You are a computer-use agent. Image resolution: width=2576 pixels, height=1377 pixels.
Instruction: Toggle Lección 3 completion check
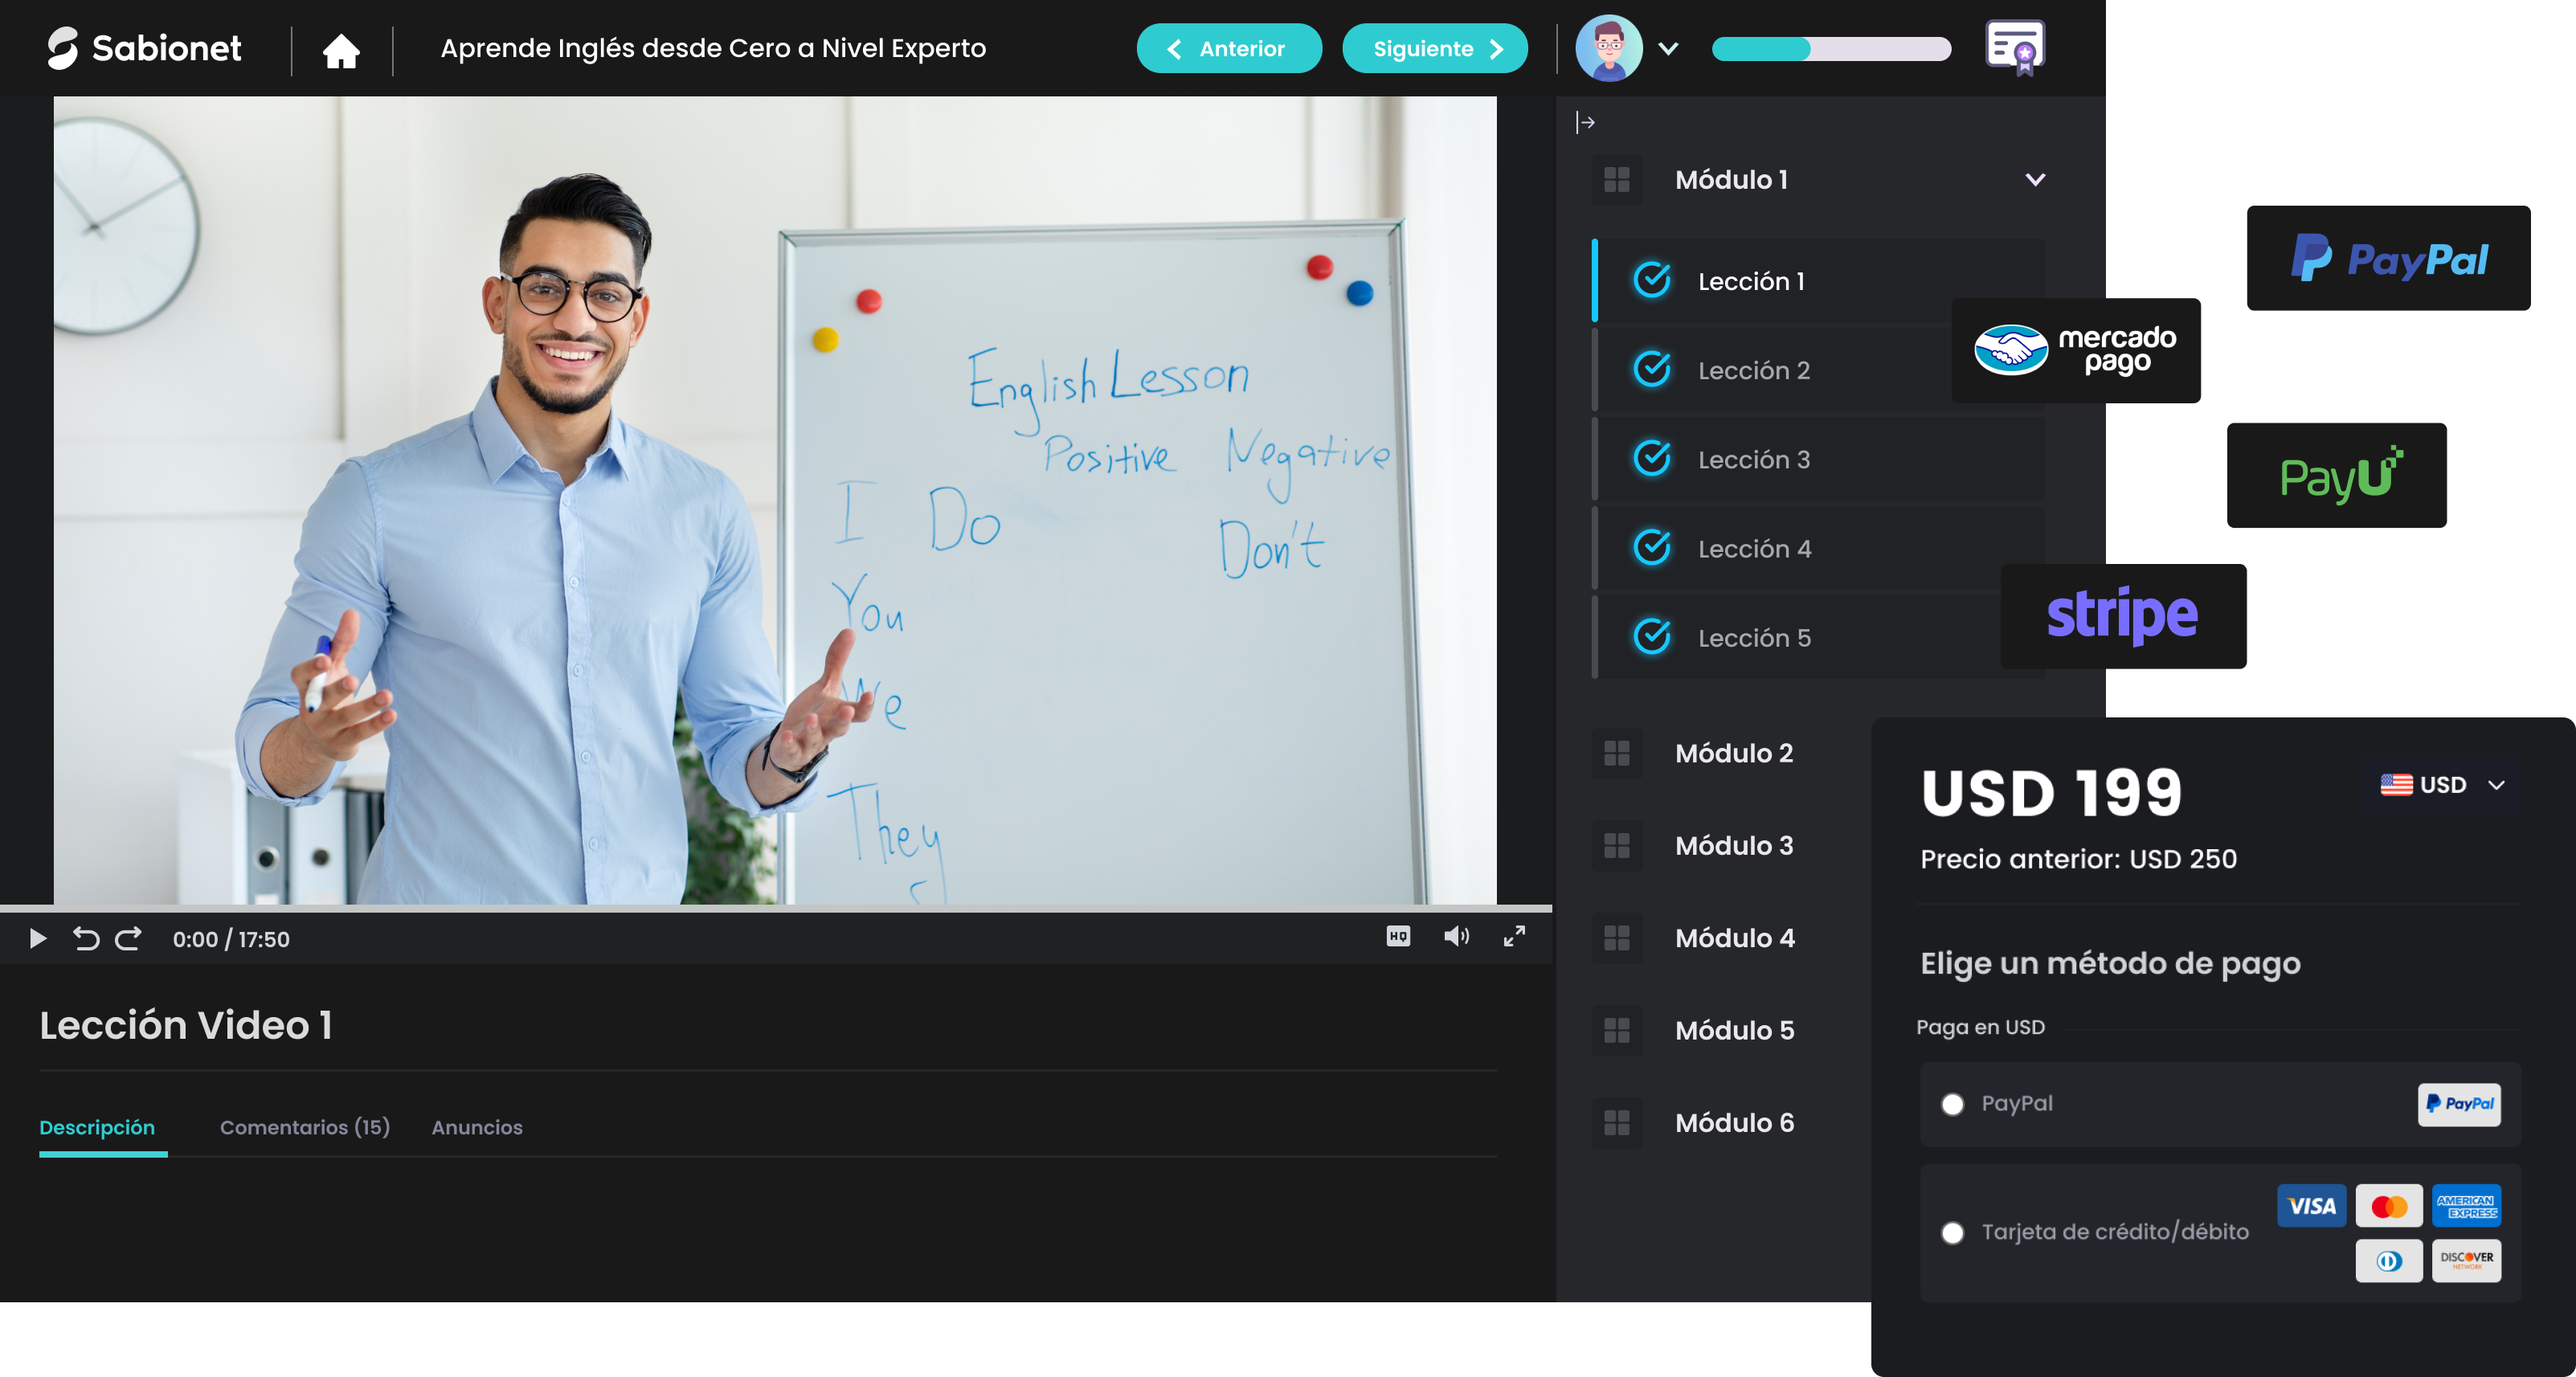tap(1652, 459)
